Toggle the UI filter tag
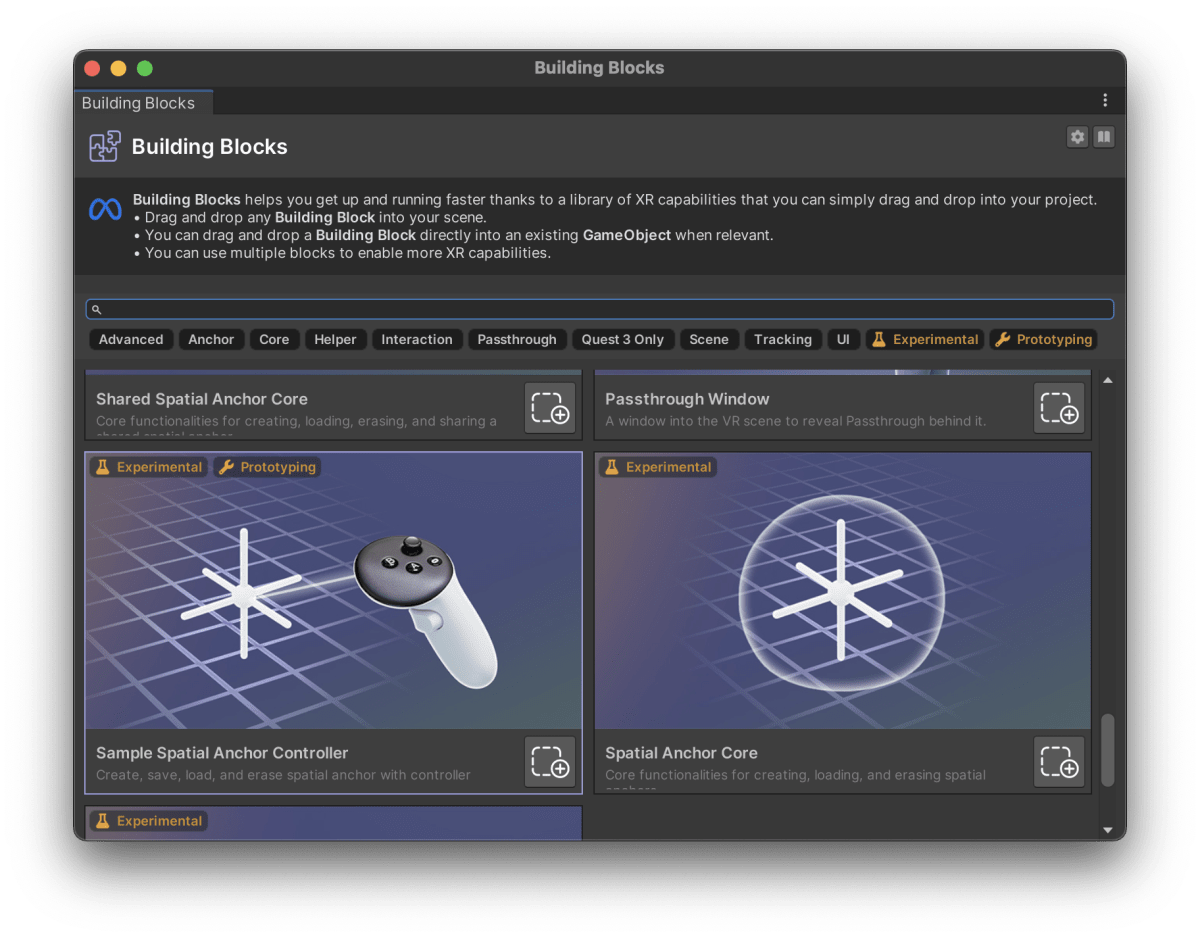Image resolution: width=1200 pixels, height=938 pixels. [843, 340]
